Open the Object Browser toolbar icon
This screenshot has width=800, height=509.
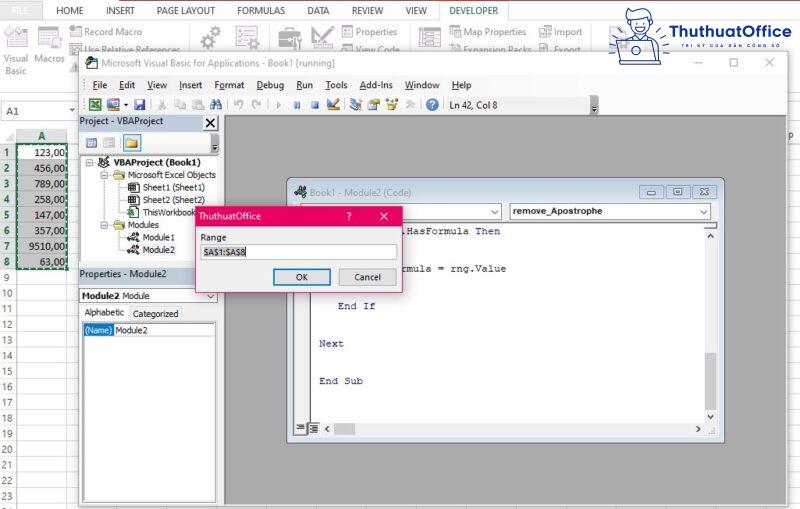pyautogui.click(x=391, y=105)
